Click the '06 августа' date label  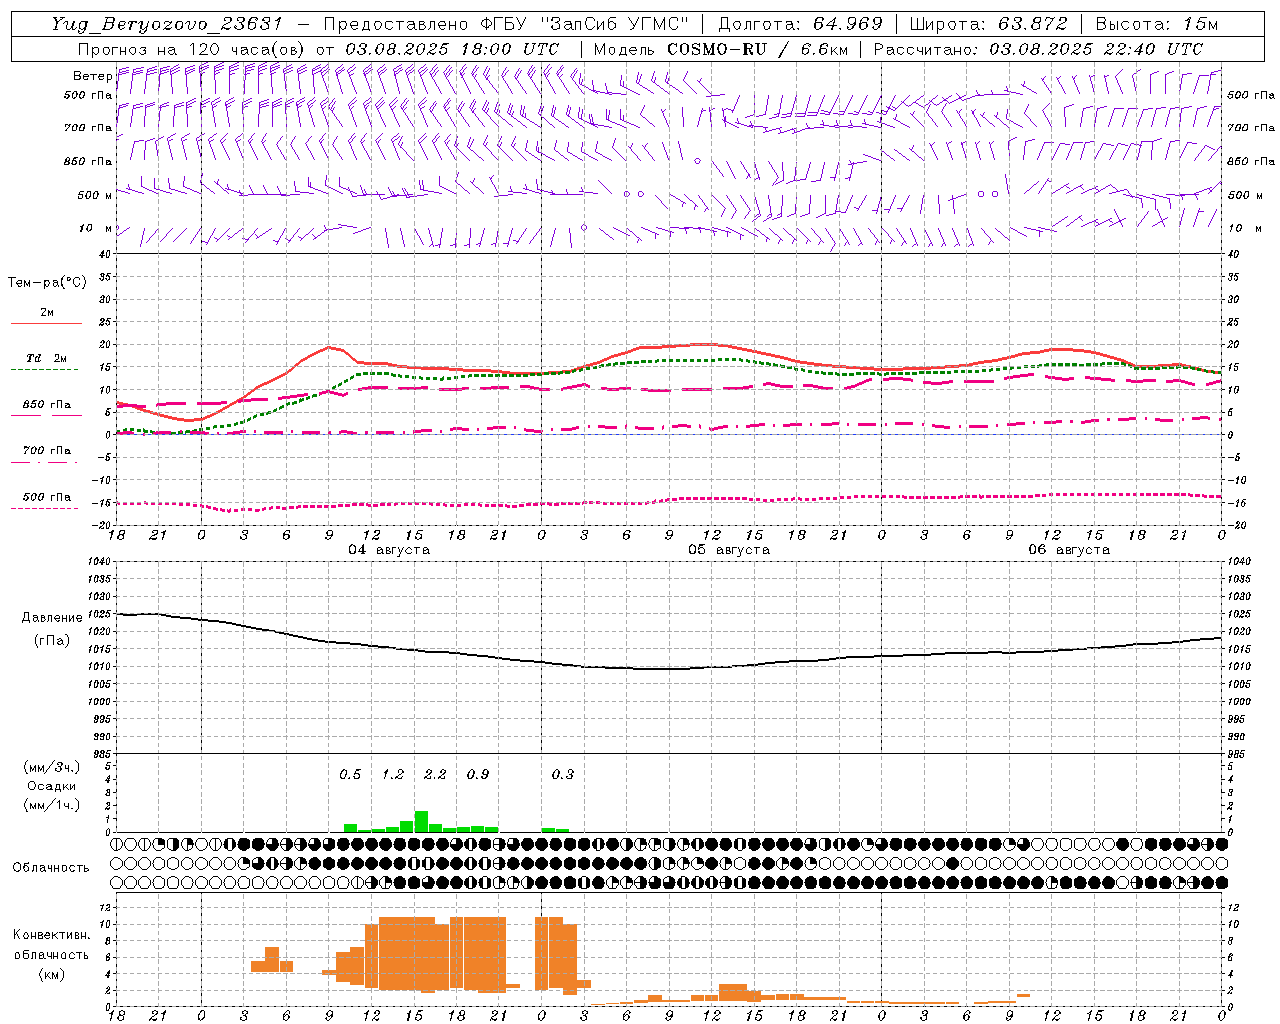1069,550
